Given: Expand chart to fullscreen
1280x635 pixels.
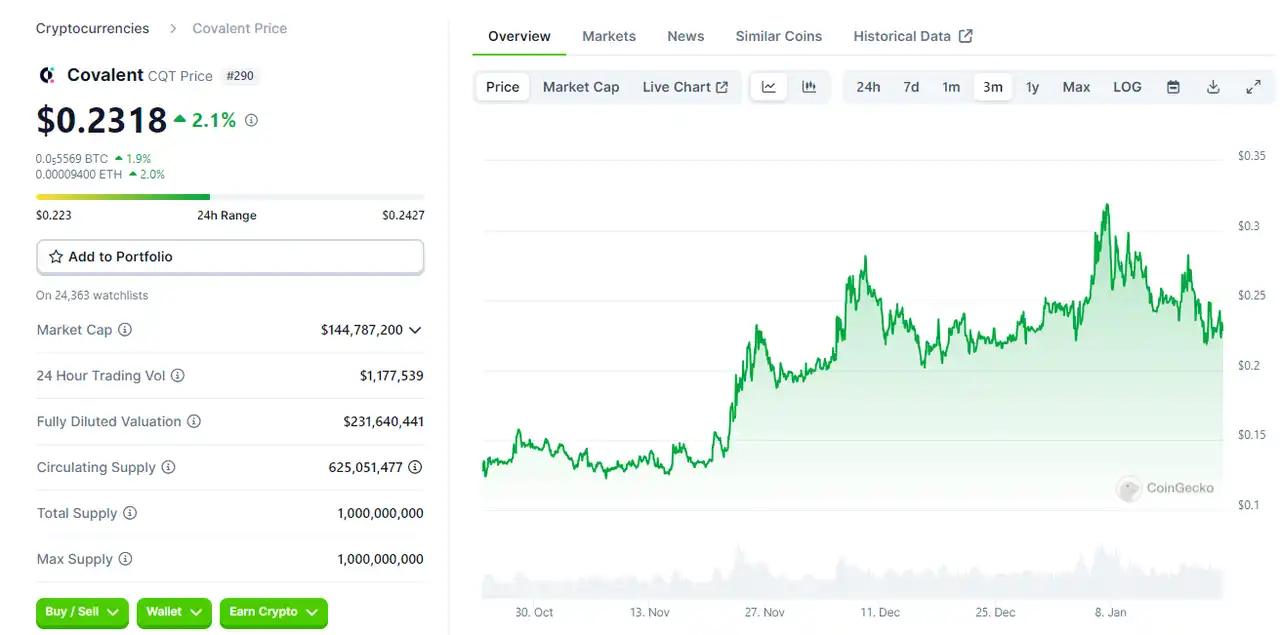Looking at the screenshot, I should [x=1253, y=87].
